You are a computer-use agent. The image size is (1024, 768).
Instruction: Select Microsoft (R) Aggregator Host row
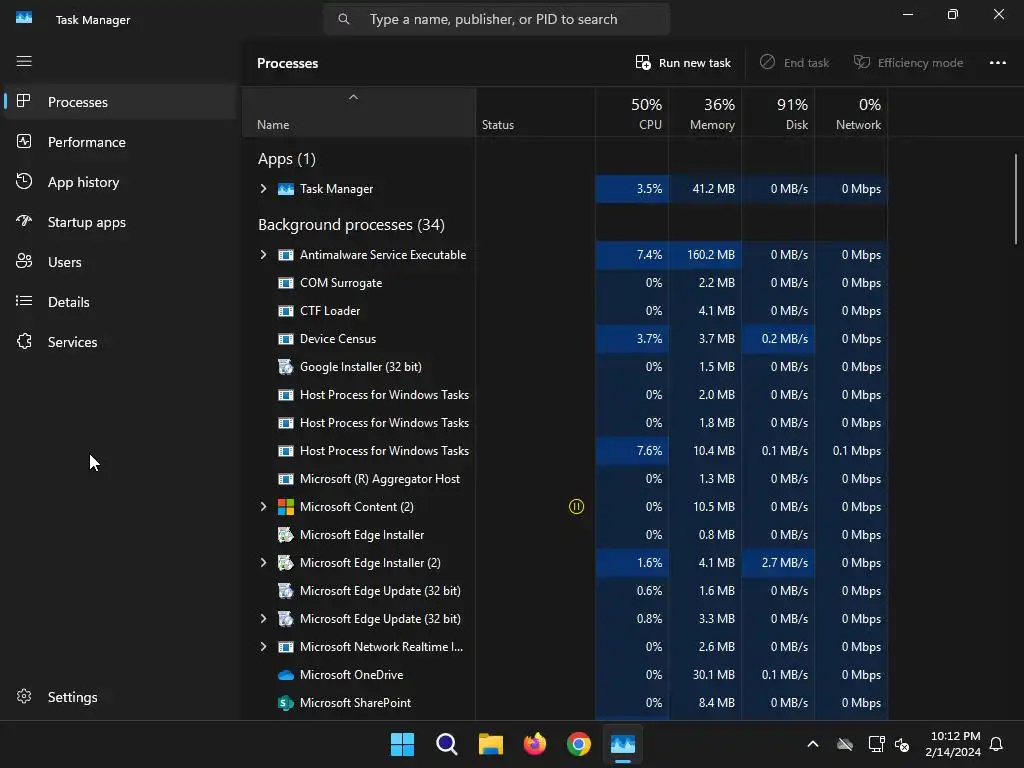[x=565, y=479]
